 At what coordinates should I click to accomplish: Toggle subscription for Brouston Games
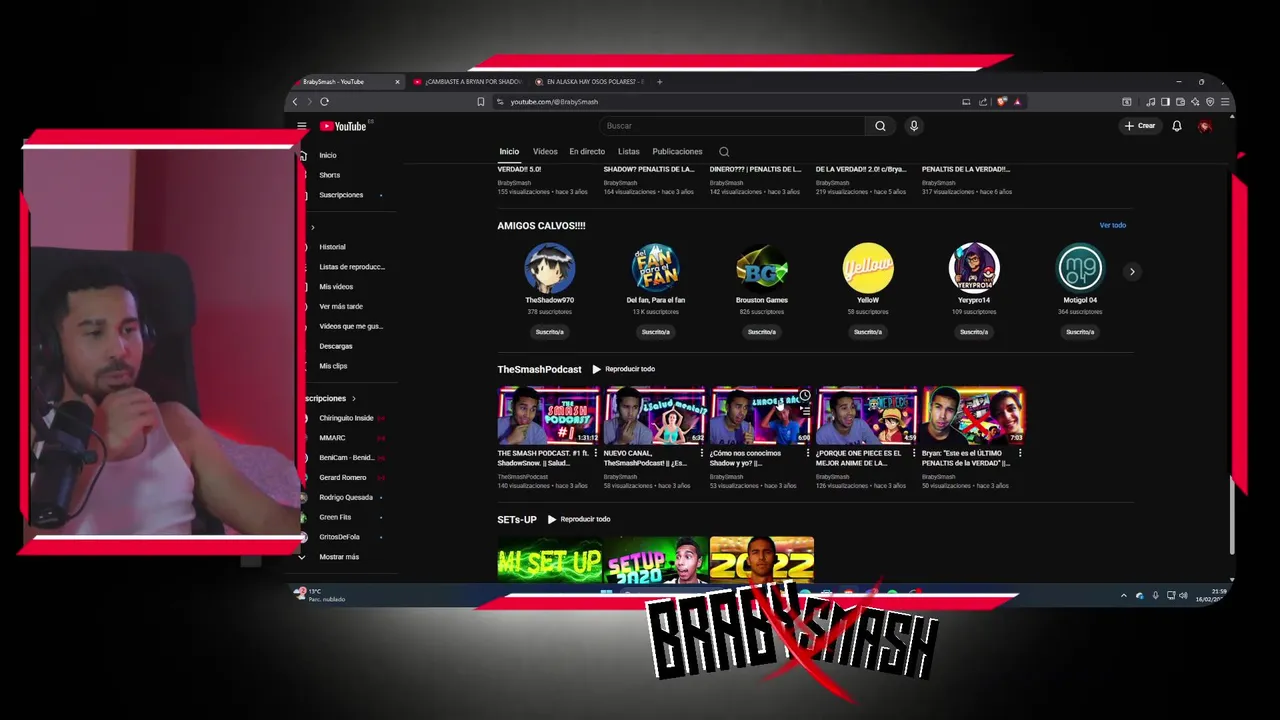[762, 332]
